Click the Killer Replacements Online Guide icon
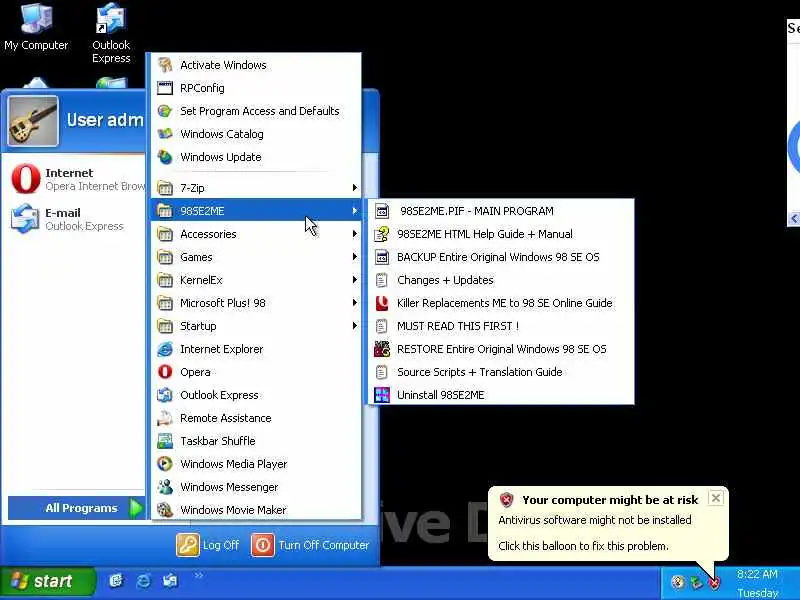 pyautogui.click(x=382, y=303)
